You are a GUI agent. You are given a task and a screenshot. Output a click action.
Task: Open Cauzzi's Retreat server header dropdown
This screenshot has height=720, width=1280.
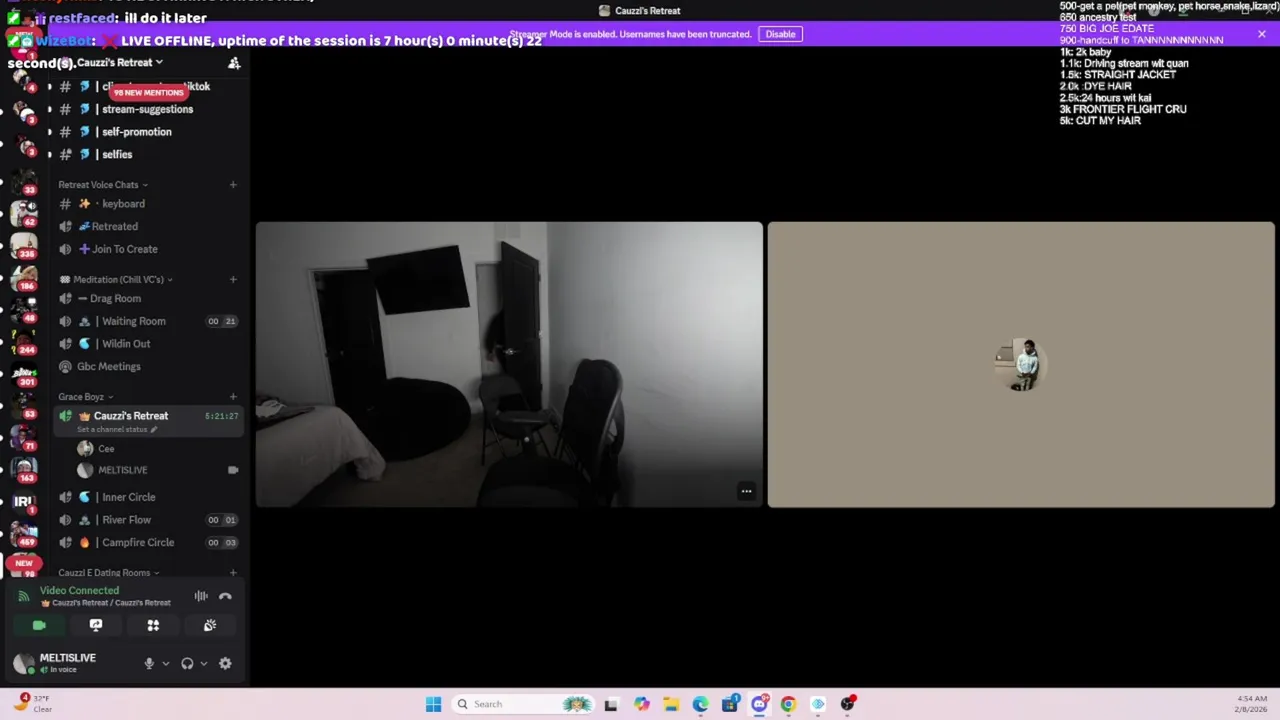point(120,62)
